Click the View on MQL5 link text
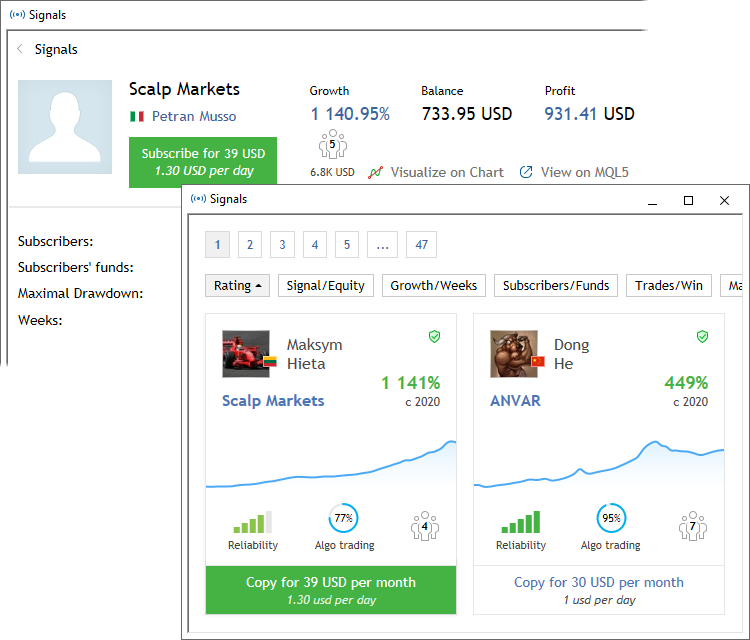Image resolution: width=750 pixels, height=640 pixels. 585,172
